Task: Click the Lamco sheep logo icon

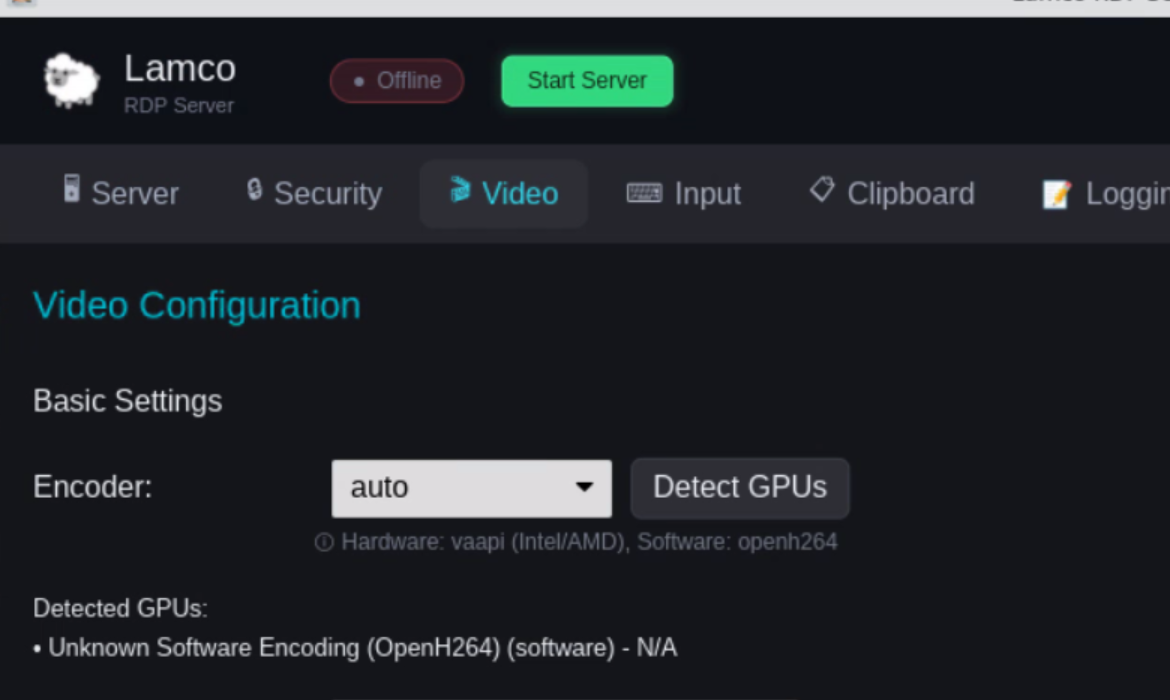Action: [x=71, y=80]
